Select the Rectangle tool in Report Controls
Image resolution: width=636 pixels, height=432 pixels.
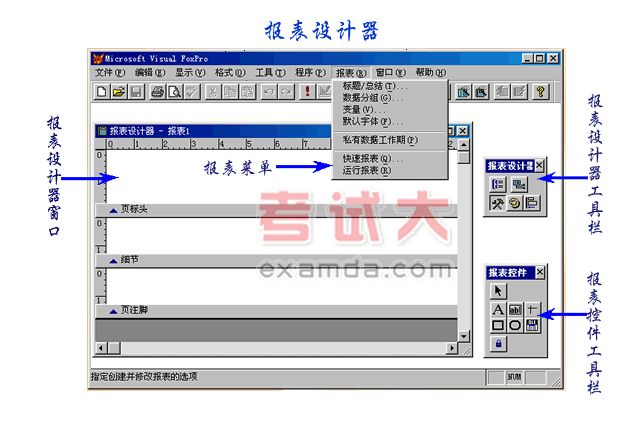[498, 325]
